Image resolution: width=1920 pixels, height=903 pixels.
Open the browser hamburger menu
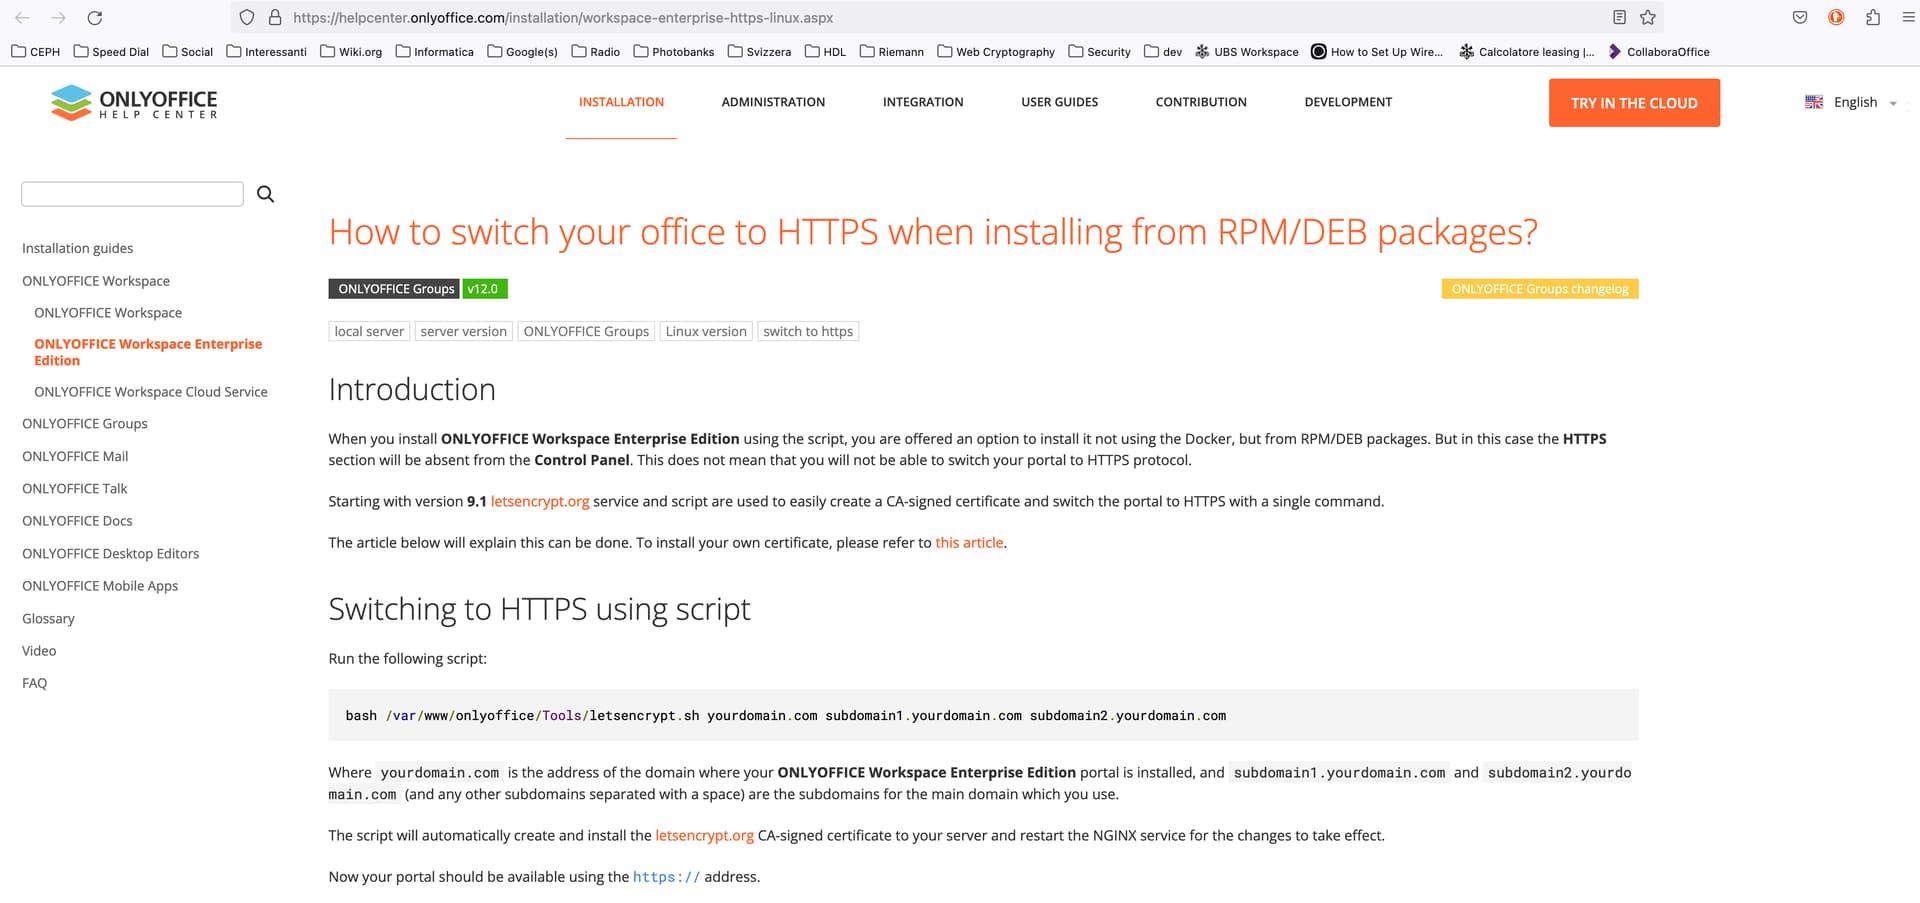[1908, 17]
